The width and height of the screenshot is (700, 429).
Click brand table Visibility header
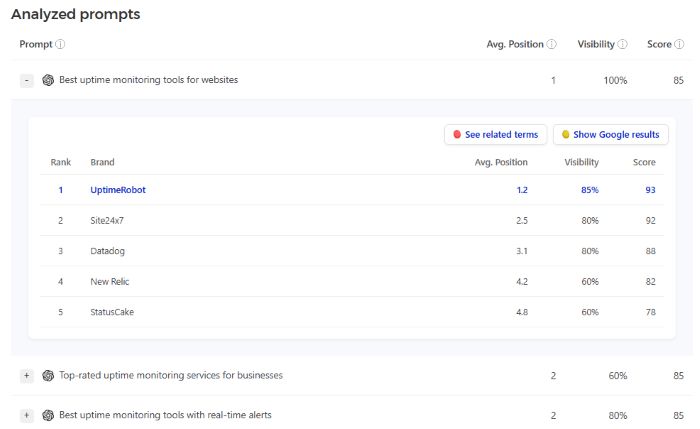(581, 162)
